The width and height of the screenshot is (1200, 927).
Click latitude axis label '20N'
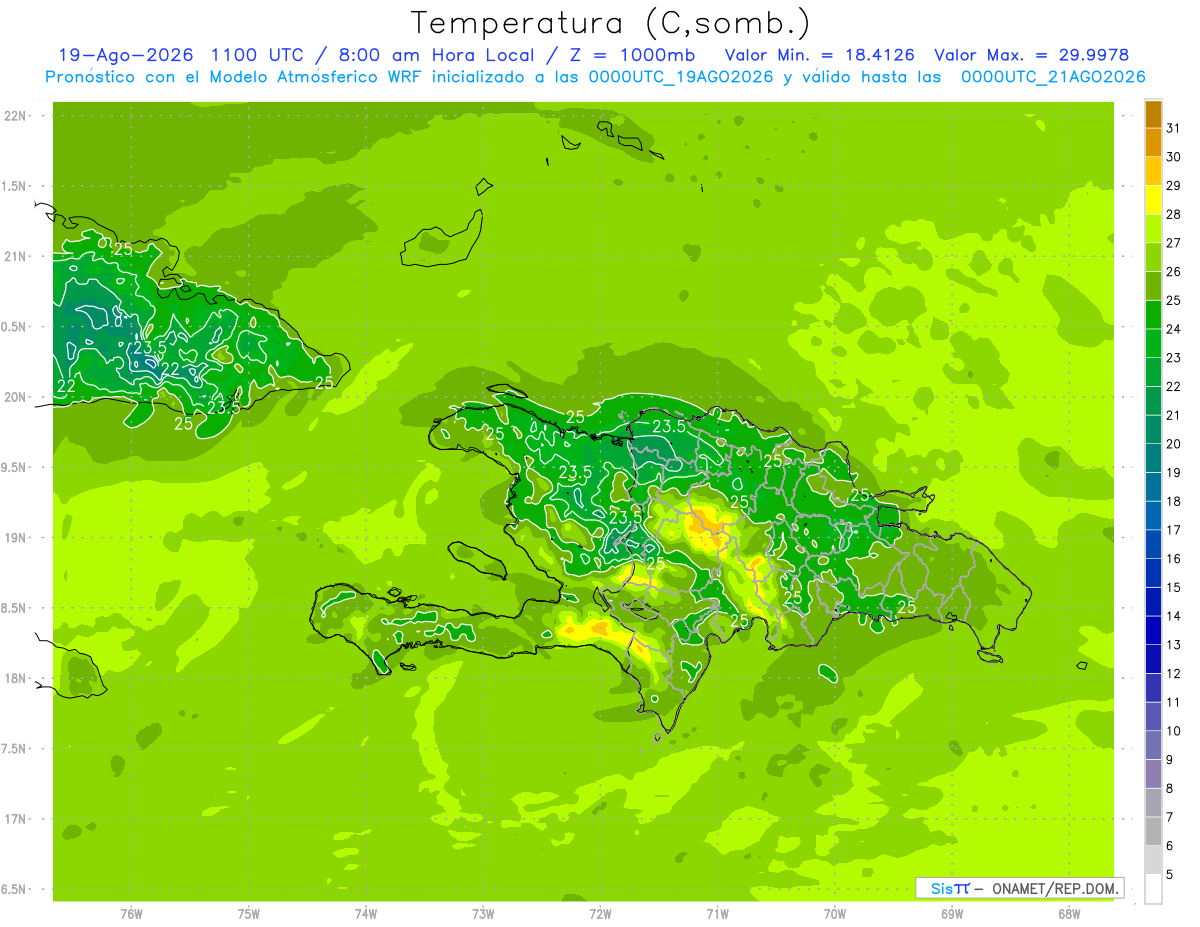click(x=16, y=397)
